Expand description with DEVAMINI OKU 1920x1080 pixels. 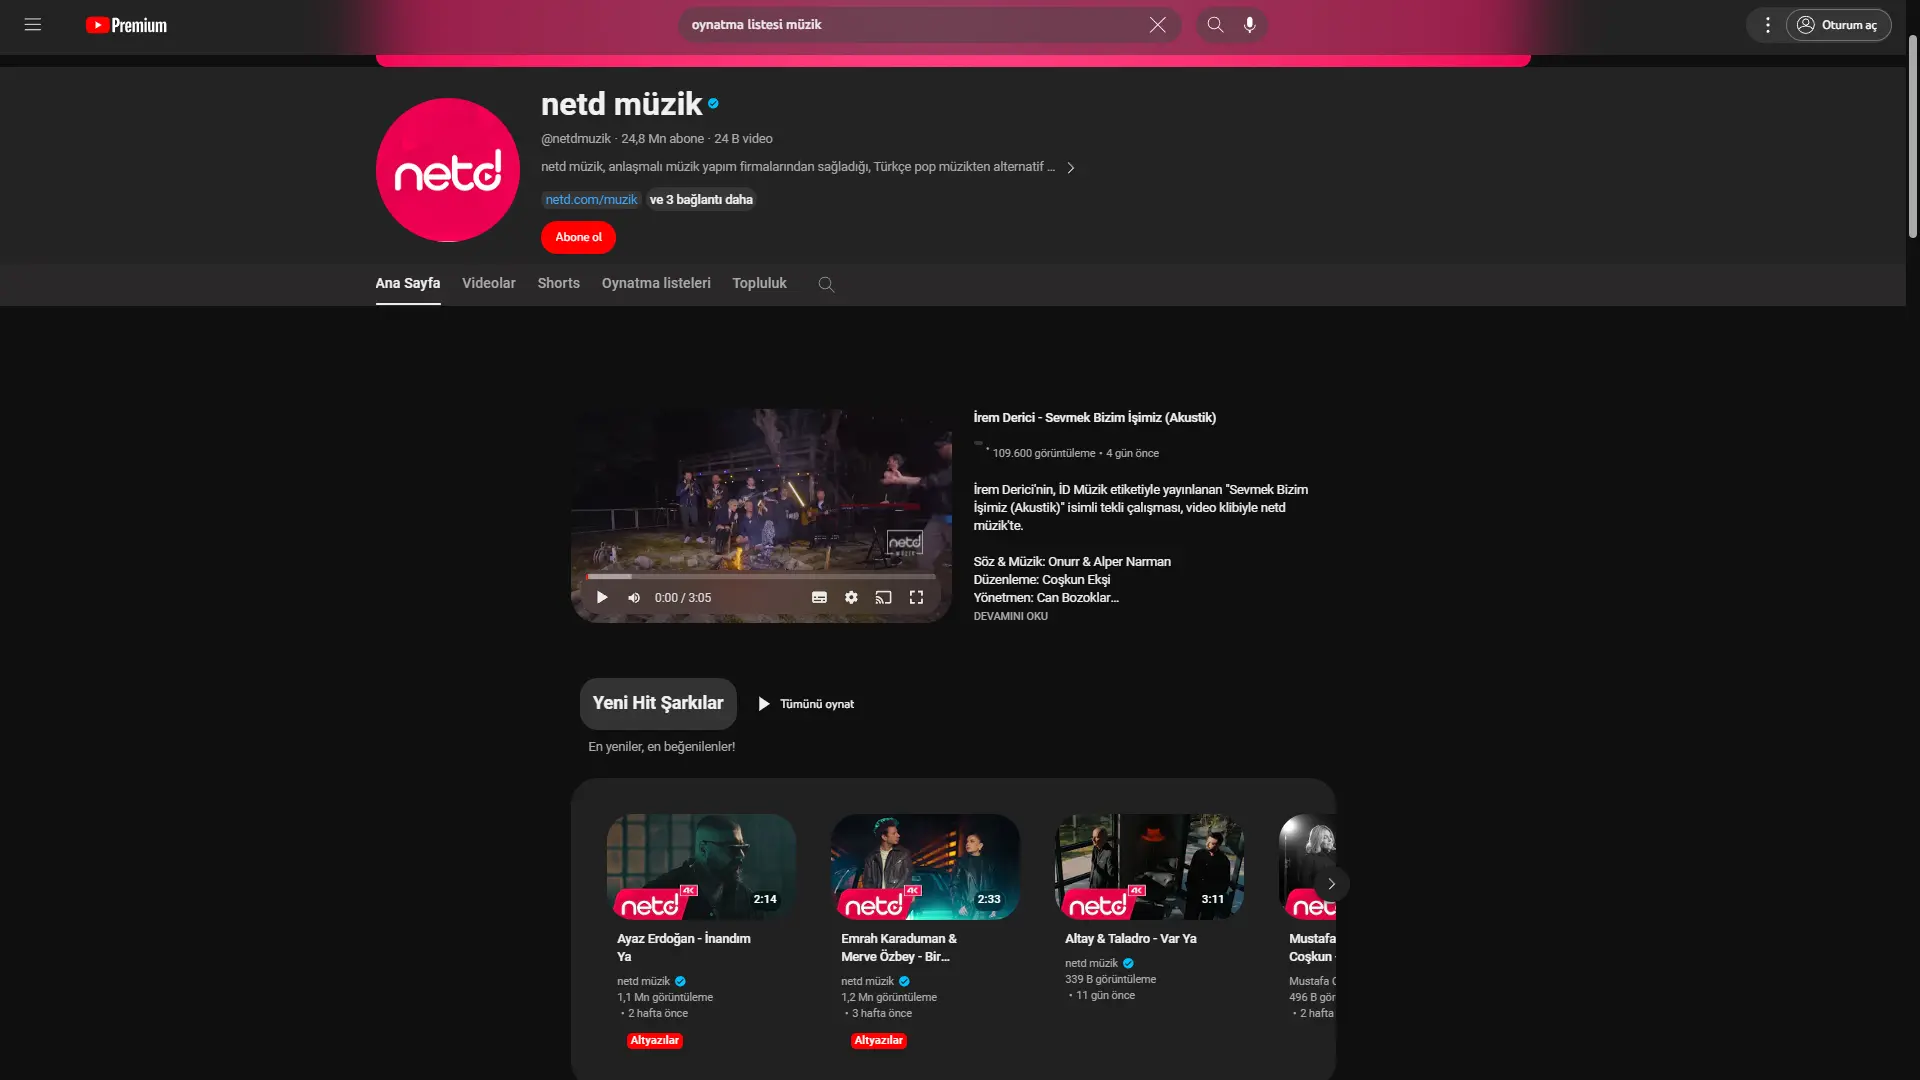[1010, 617]
